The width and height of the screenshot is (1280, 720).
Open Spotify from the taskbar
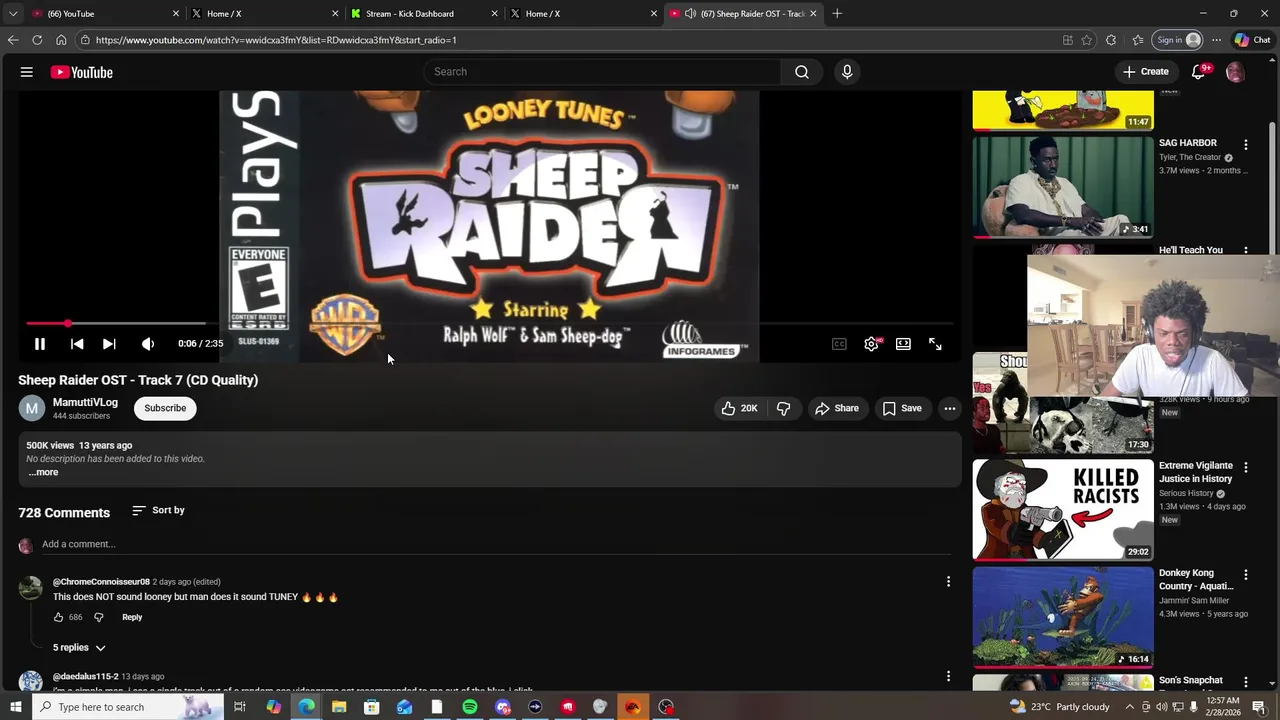click(470, 707)
